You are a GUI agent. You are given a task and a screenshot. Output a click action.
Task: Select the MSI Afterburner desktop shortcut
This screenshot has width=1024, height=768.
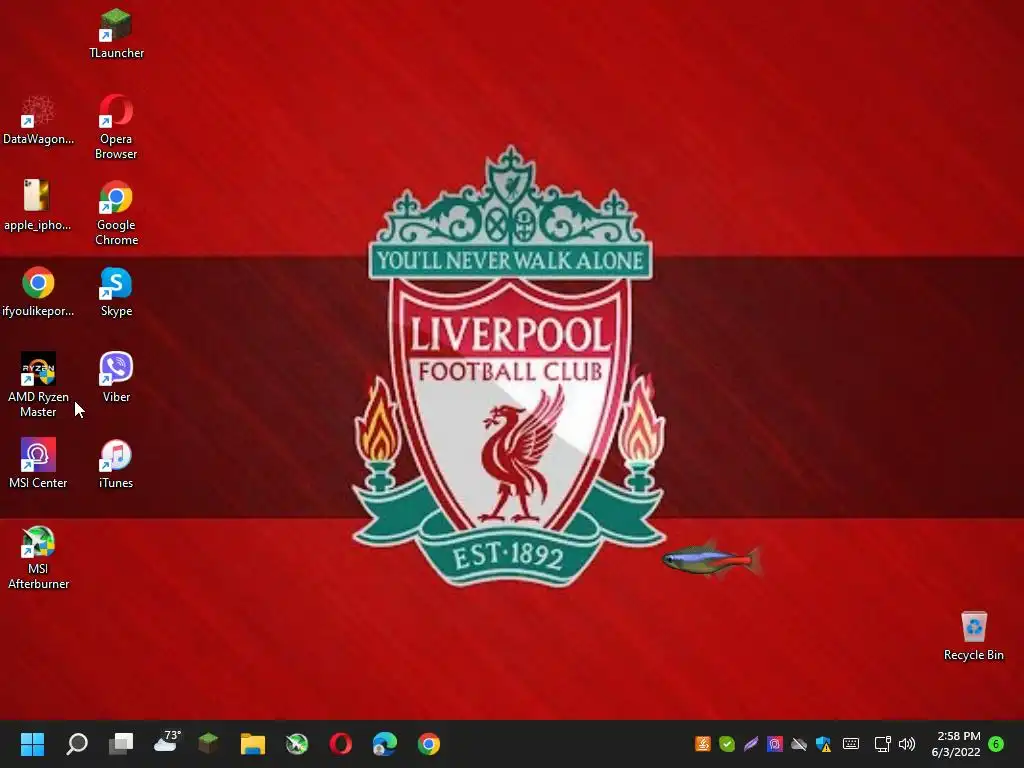click(38, 557)
